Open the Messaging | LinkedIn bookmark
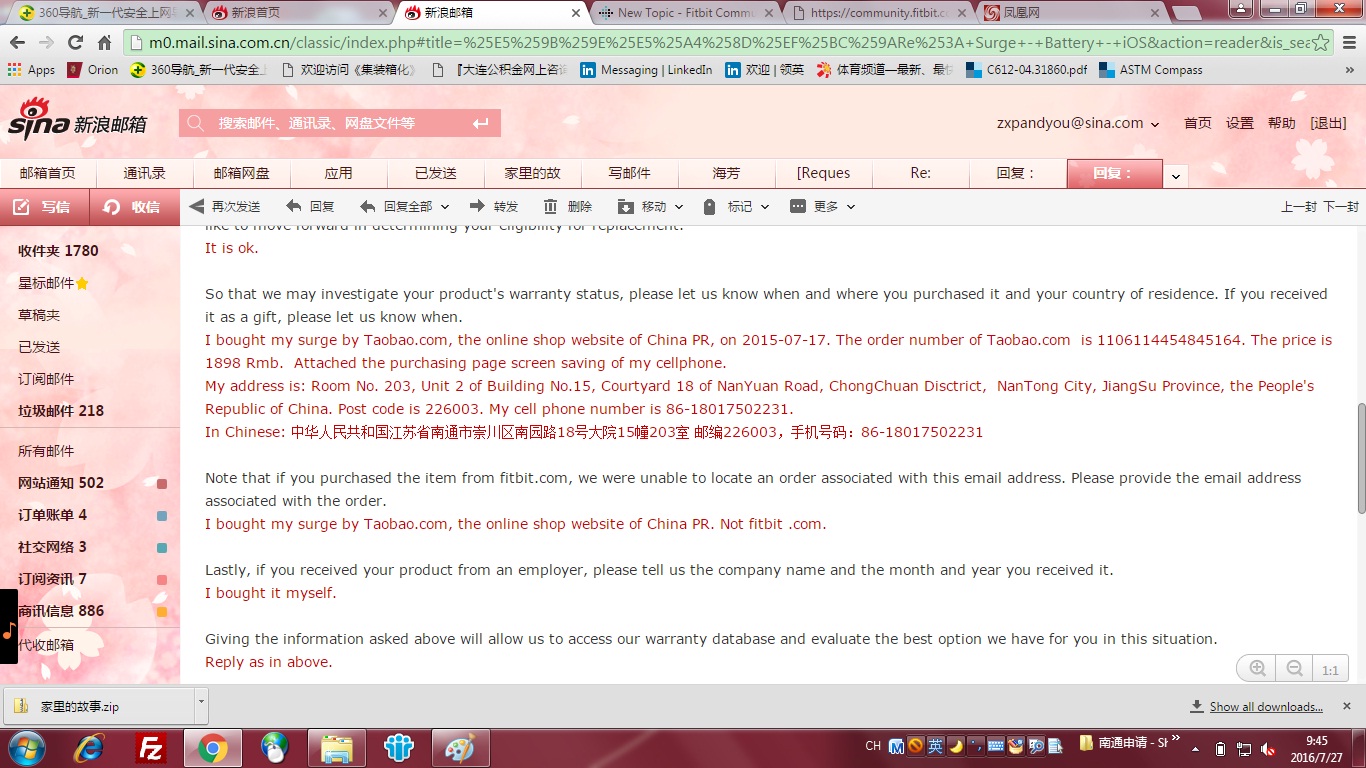This screenshot has width=1366, height=768. 647,70
